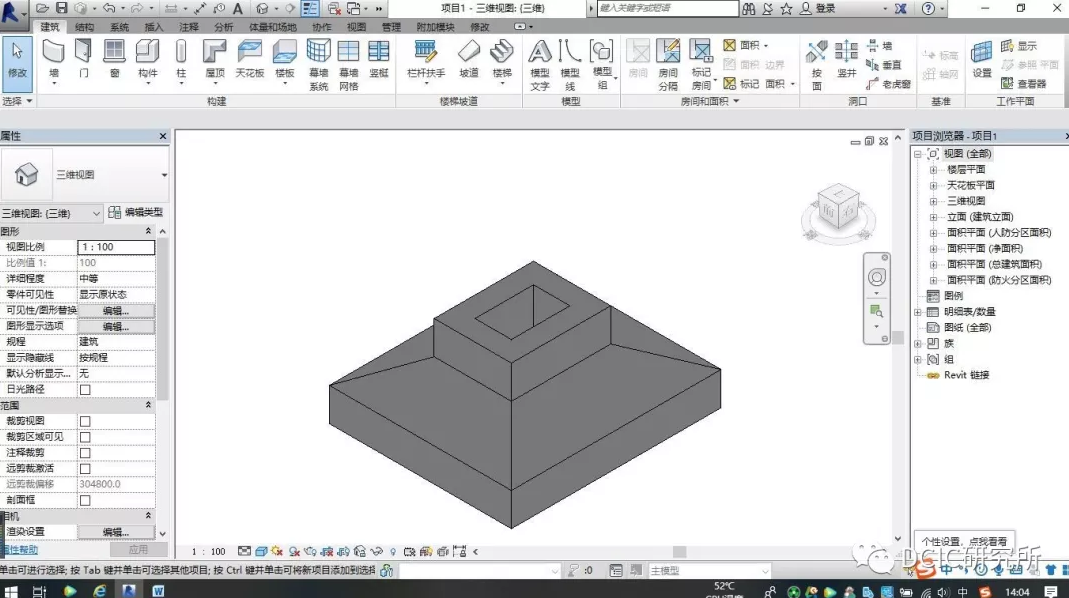
Task: Switch to the 结构 ribbon tab
Action: click(x=85, y=27)
